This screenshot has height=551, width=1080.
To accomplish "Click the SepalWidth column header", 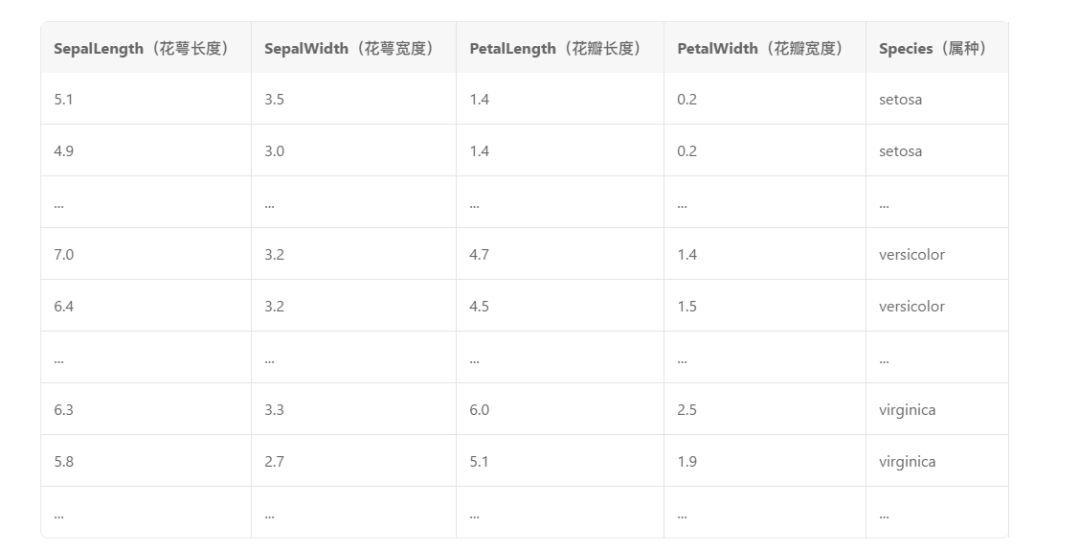I will point(349,49).
